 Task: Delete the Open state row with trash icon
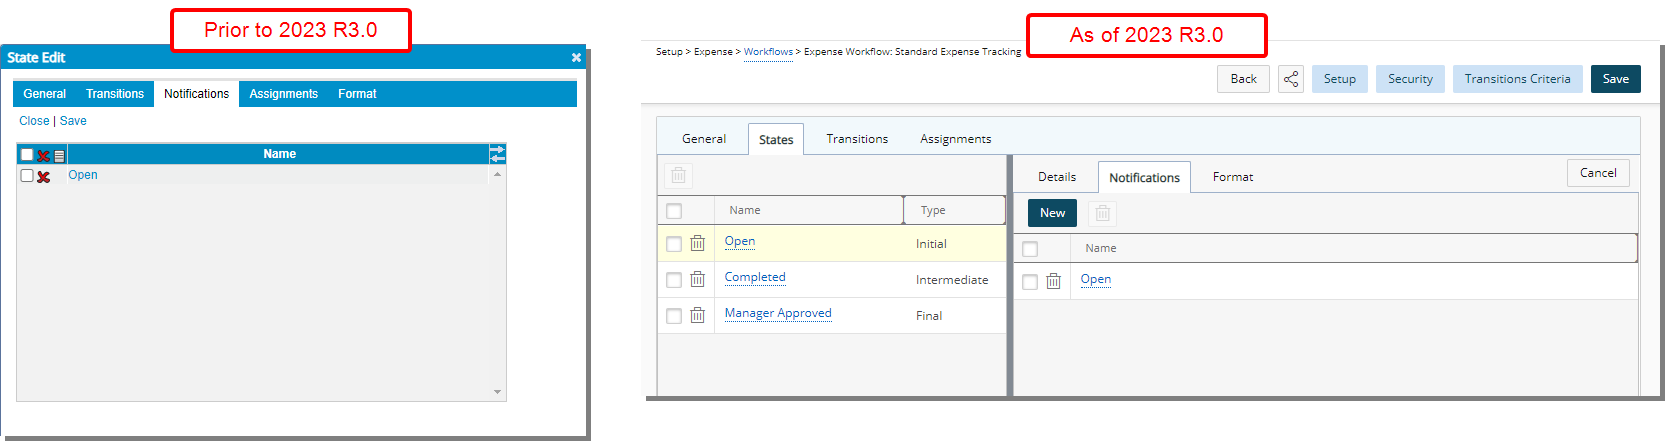click(697, 243)
